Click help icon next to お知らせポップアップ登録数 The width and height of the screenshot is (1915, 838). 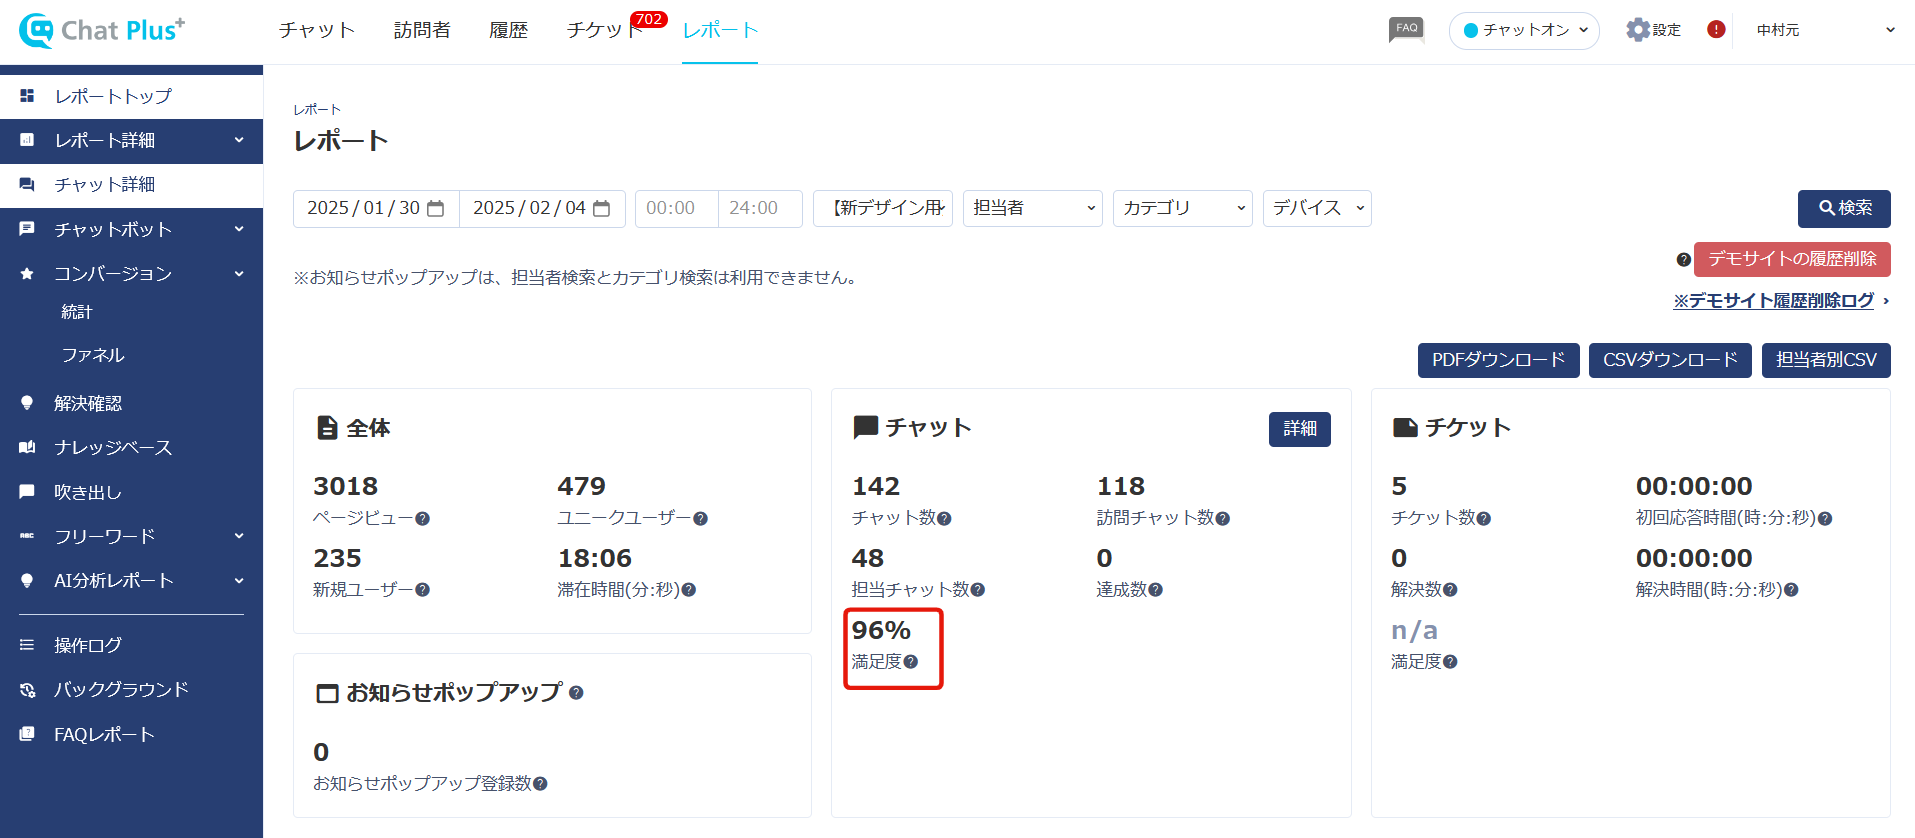(x=540, y=784)
